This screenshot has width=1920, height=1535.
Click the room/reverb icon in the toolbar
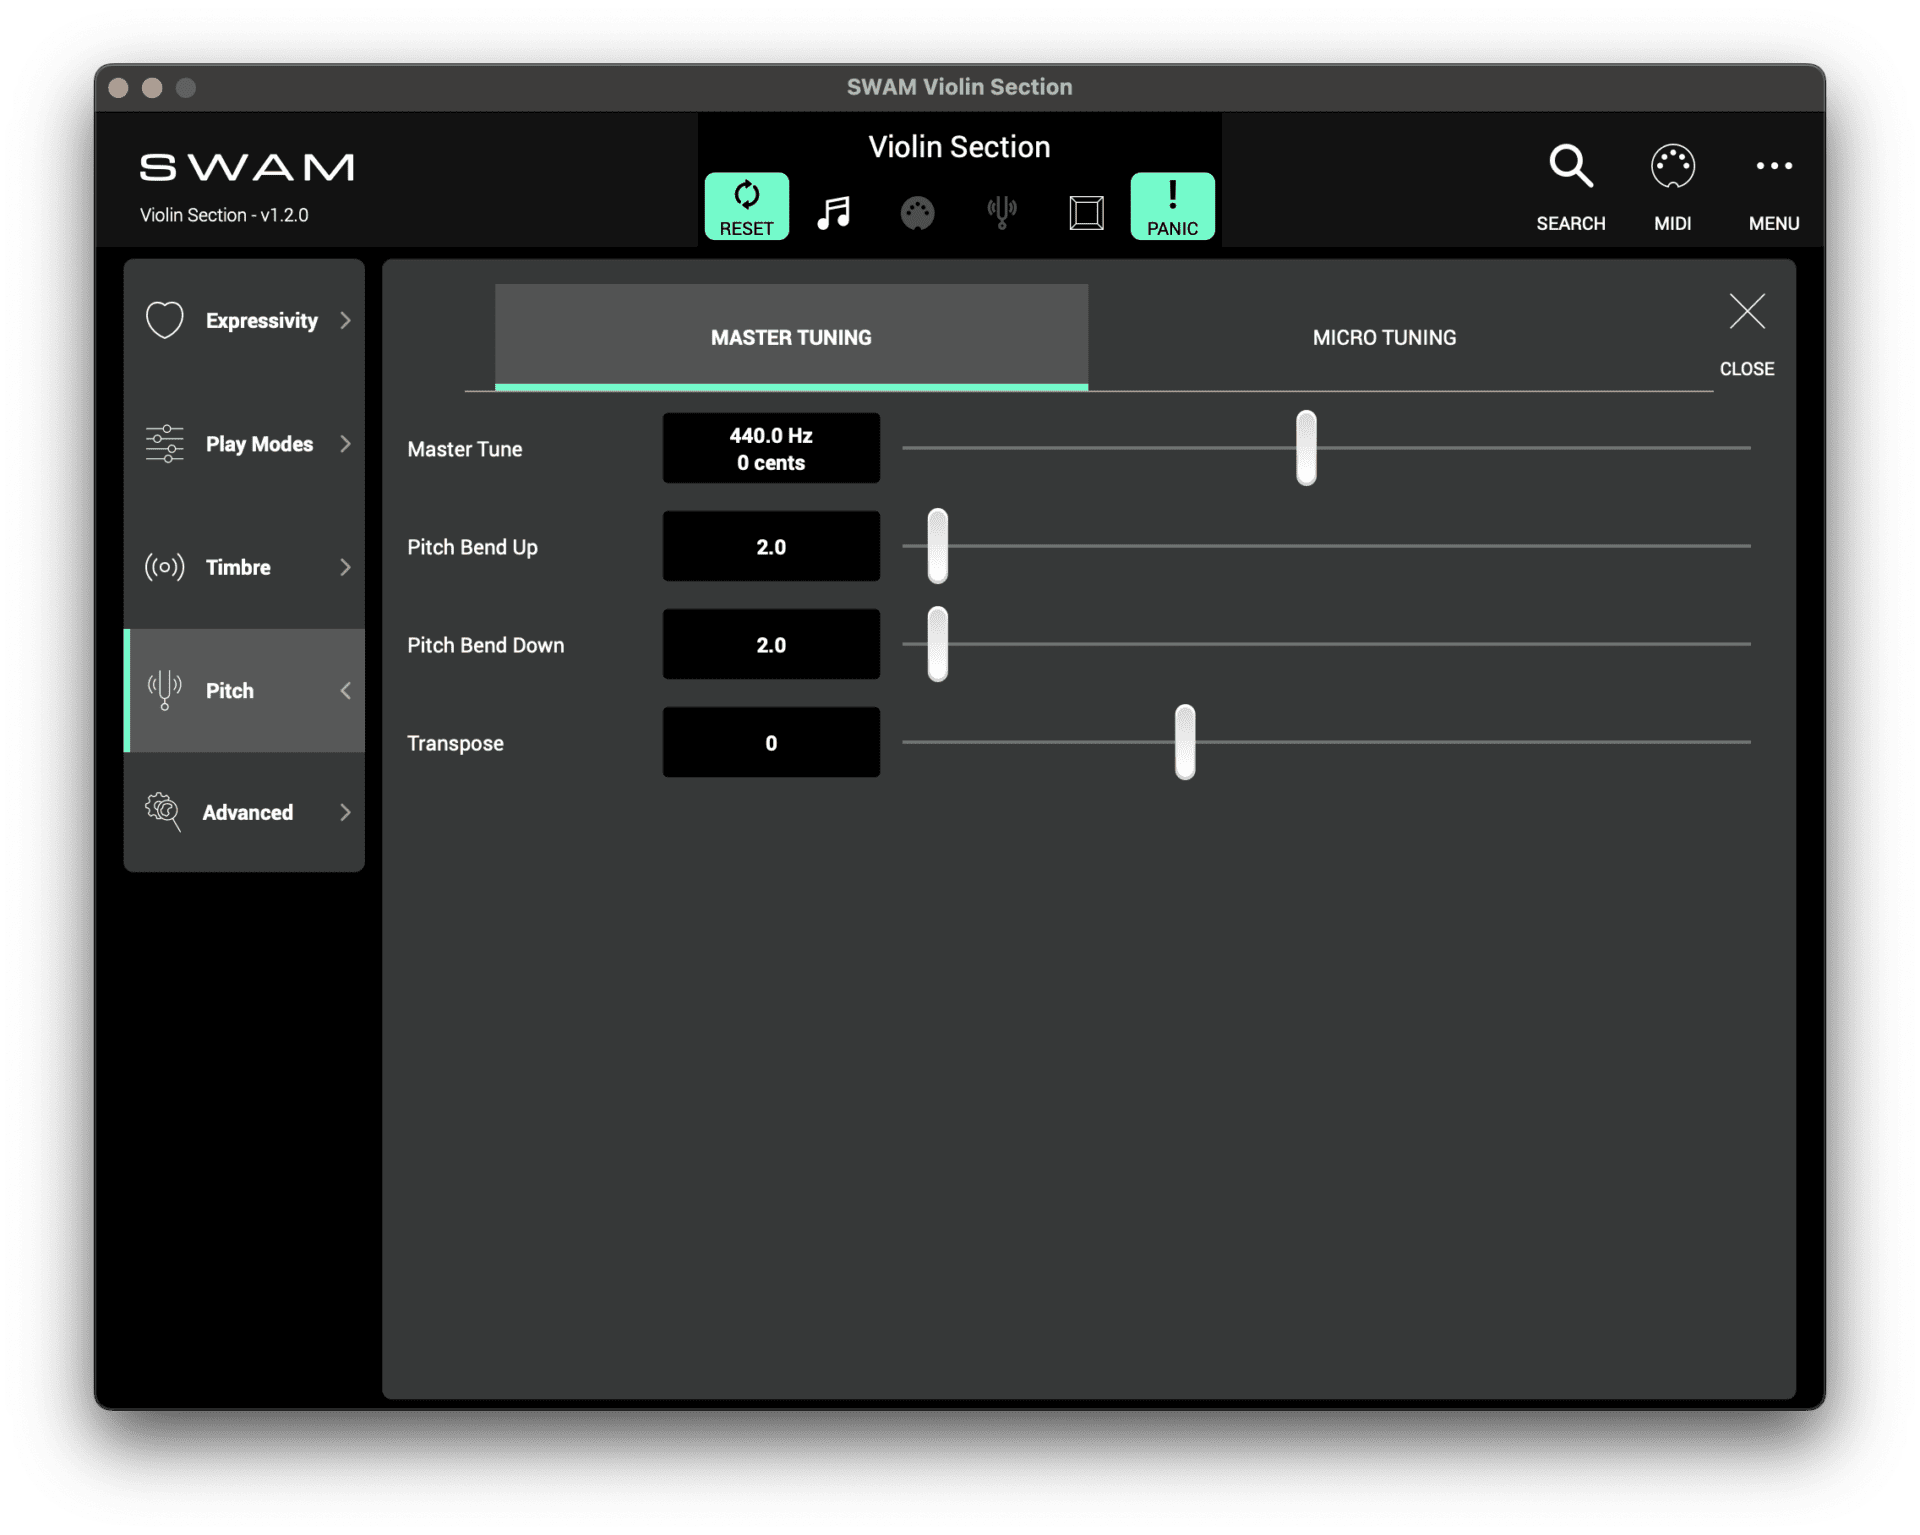(x=1086, y=211)
